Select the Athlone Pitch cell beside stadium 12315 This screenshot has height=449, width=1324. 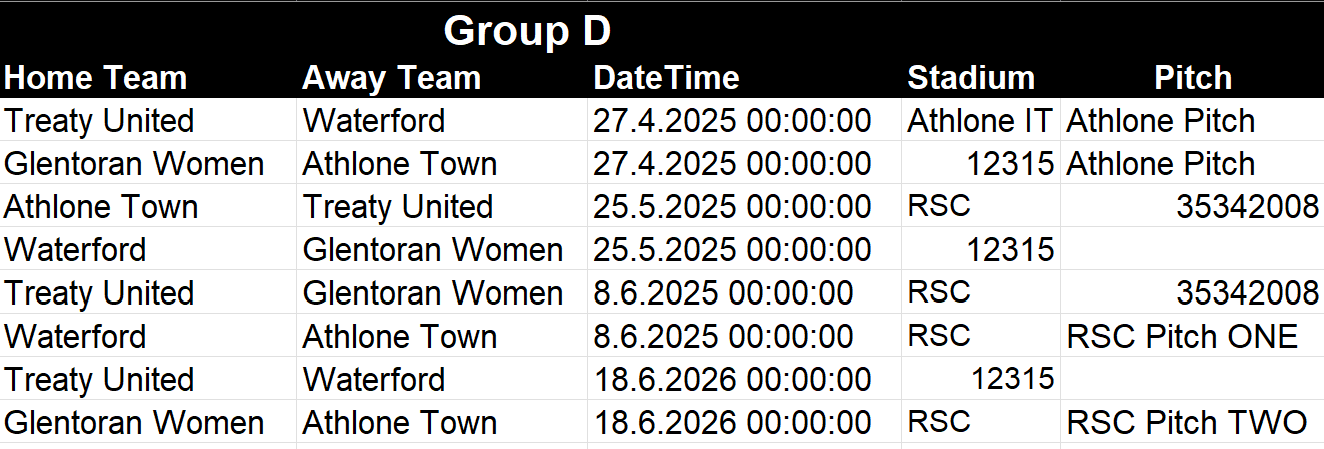[x=1160, y=164]
